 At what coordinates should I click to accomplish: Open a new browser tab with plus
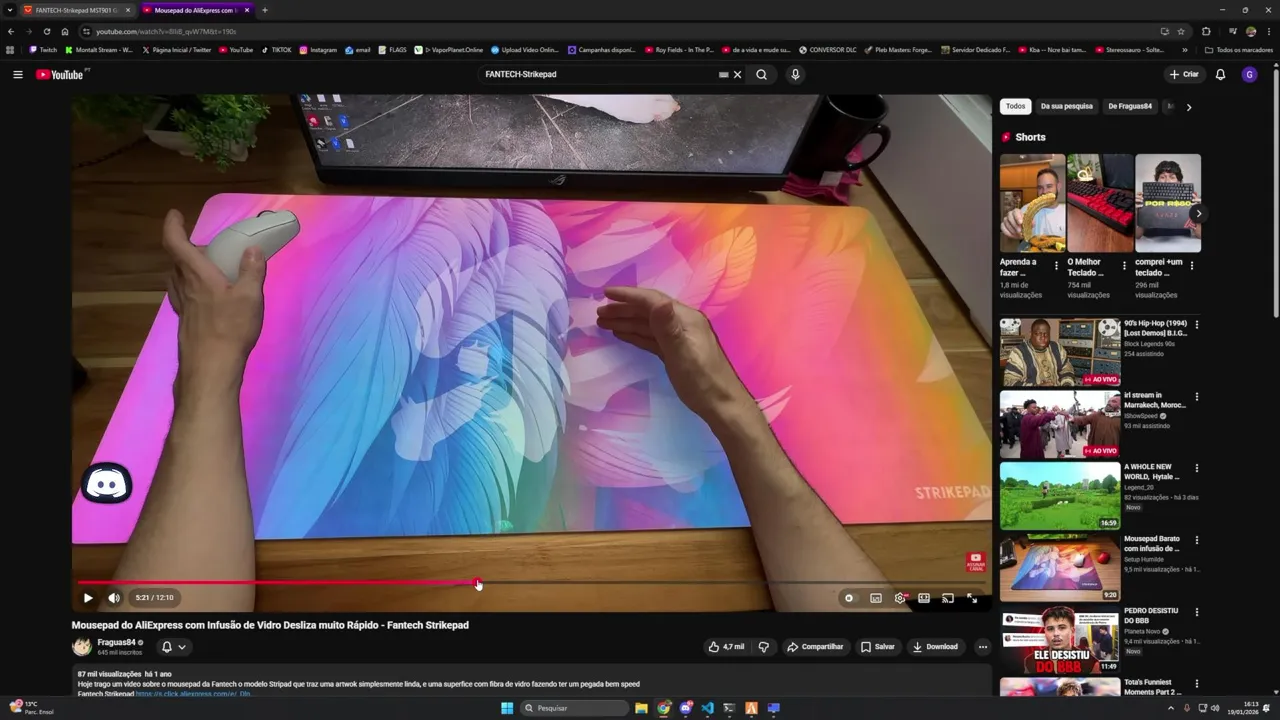(264, 10)
